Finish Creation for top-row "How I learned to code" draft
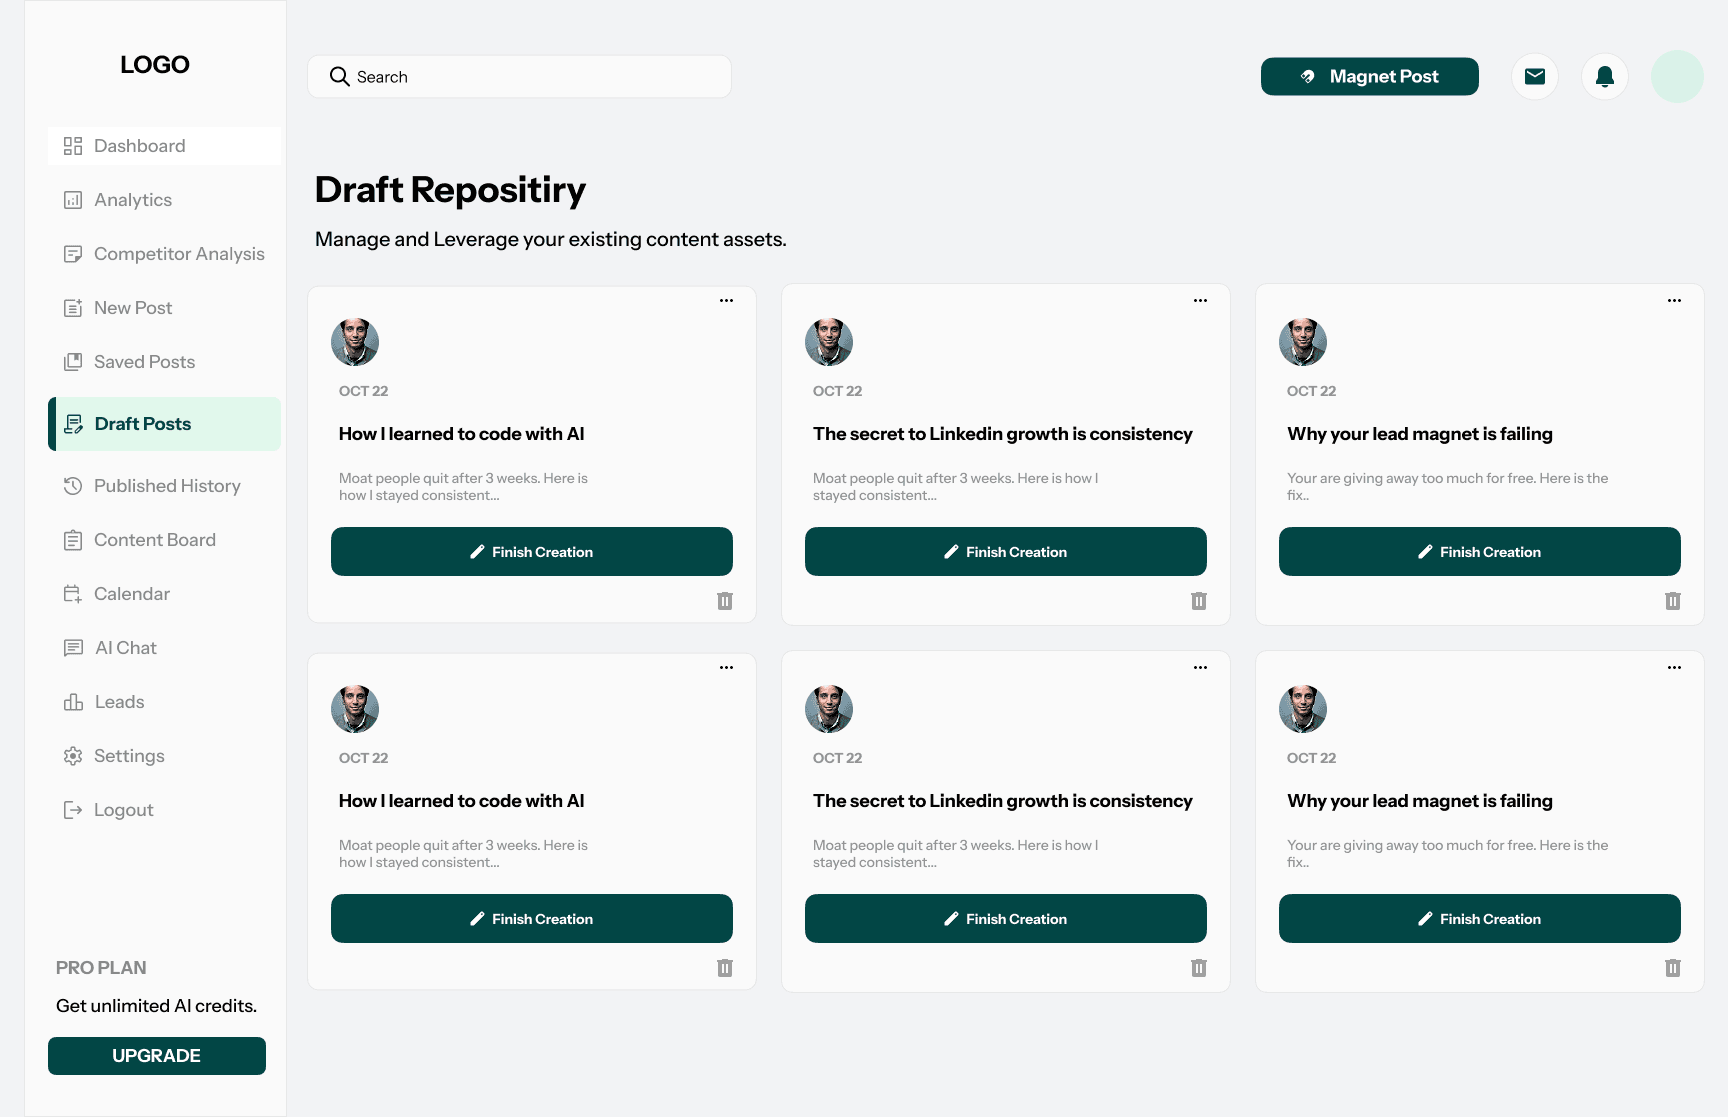1728x1117 pixels. [532, 552]
